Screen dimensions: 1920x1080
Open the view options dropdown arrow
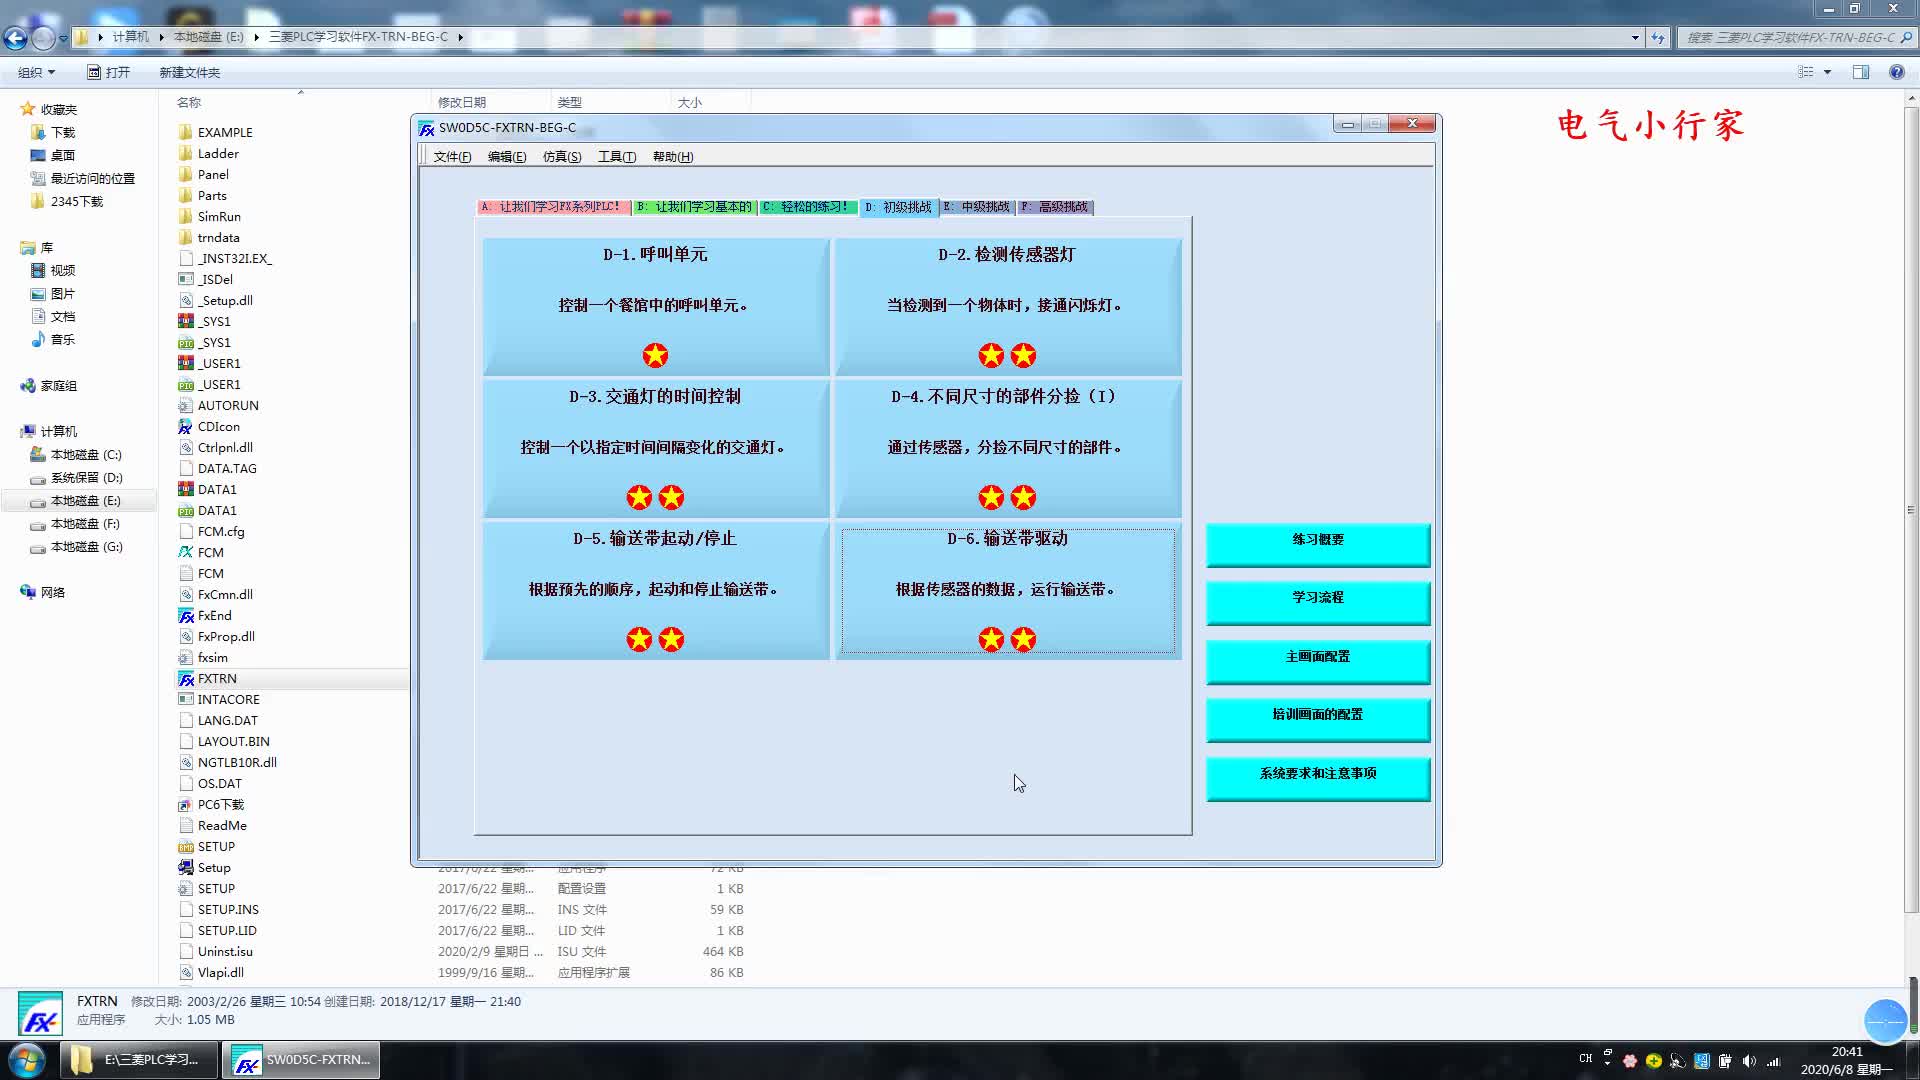(x=1827, y=72)
